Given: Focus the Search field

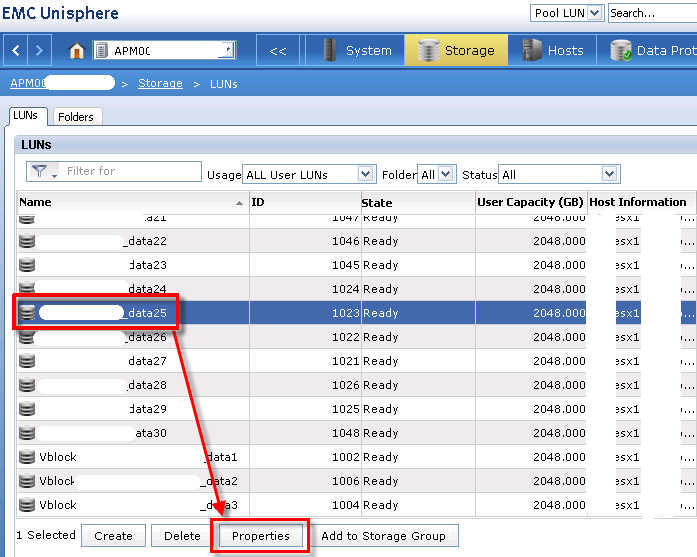Looking at the screenshot, I should click(653, 13).
